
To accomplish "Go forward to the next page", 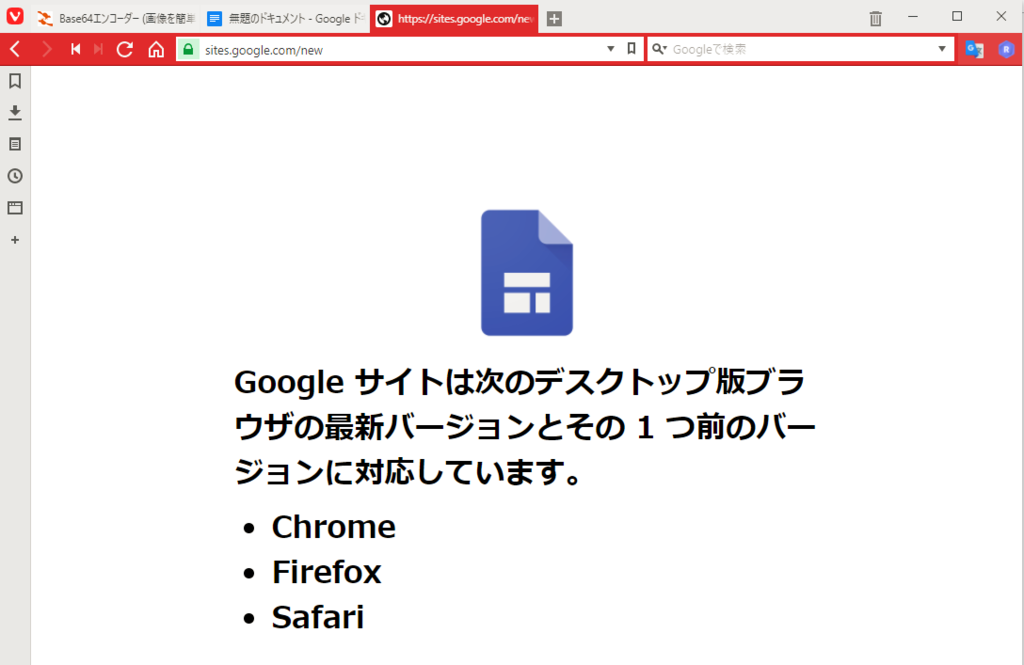I will pyautogui.click(x=46, y=49).
